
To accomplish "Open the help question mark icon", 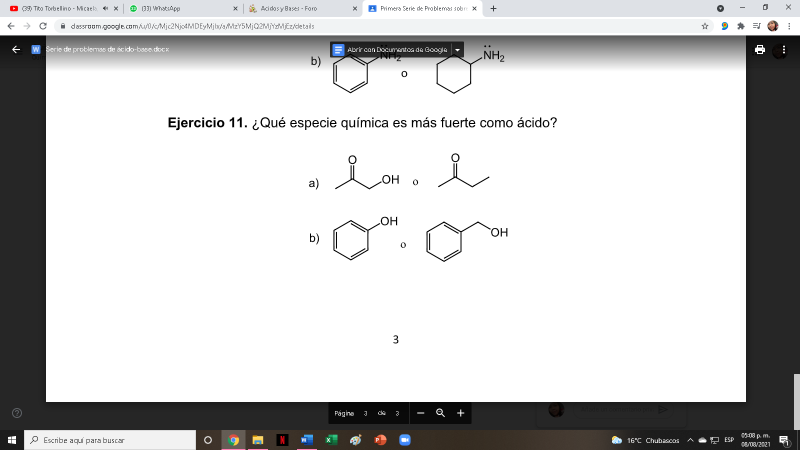I will 17,413.
